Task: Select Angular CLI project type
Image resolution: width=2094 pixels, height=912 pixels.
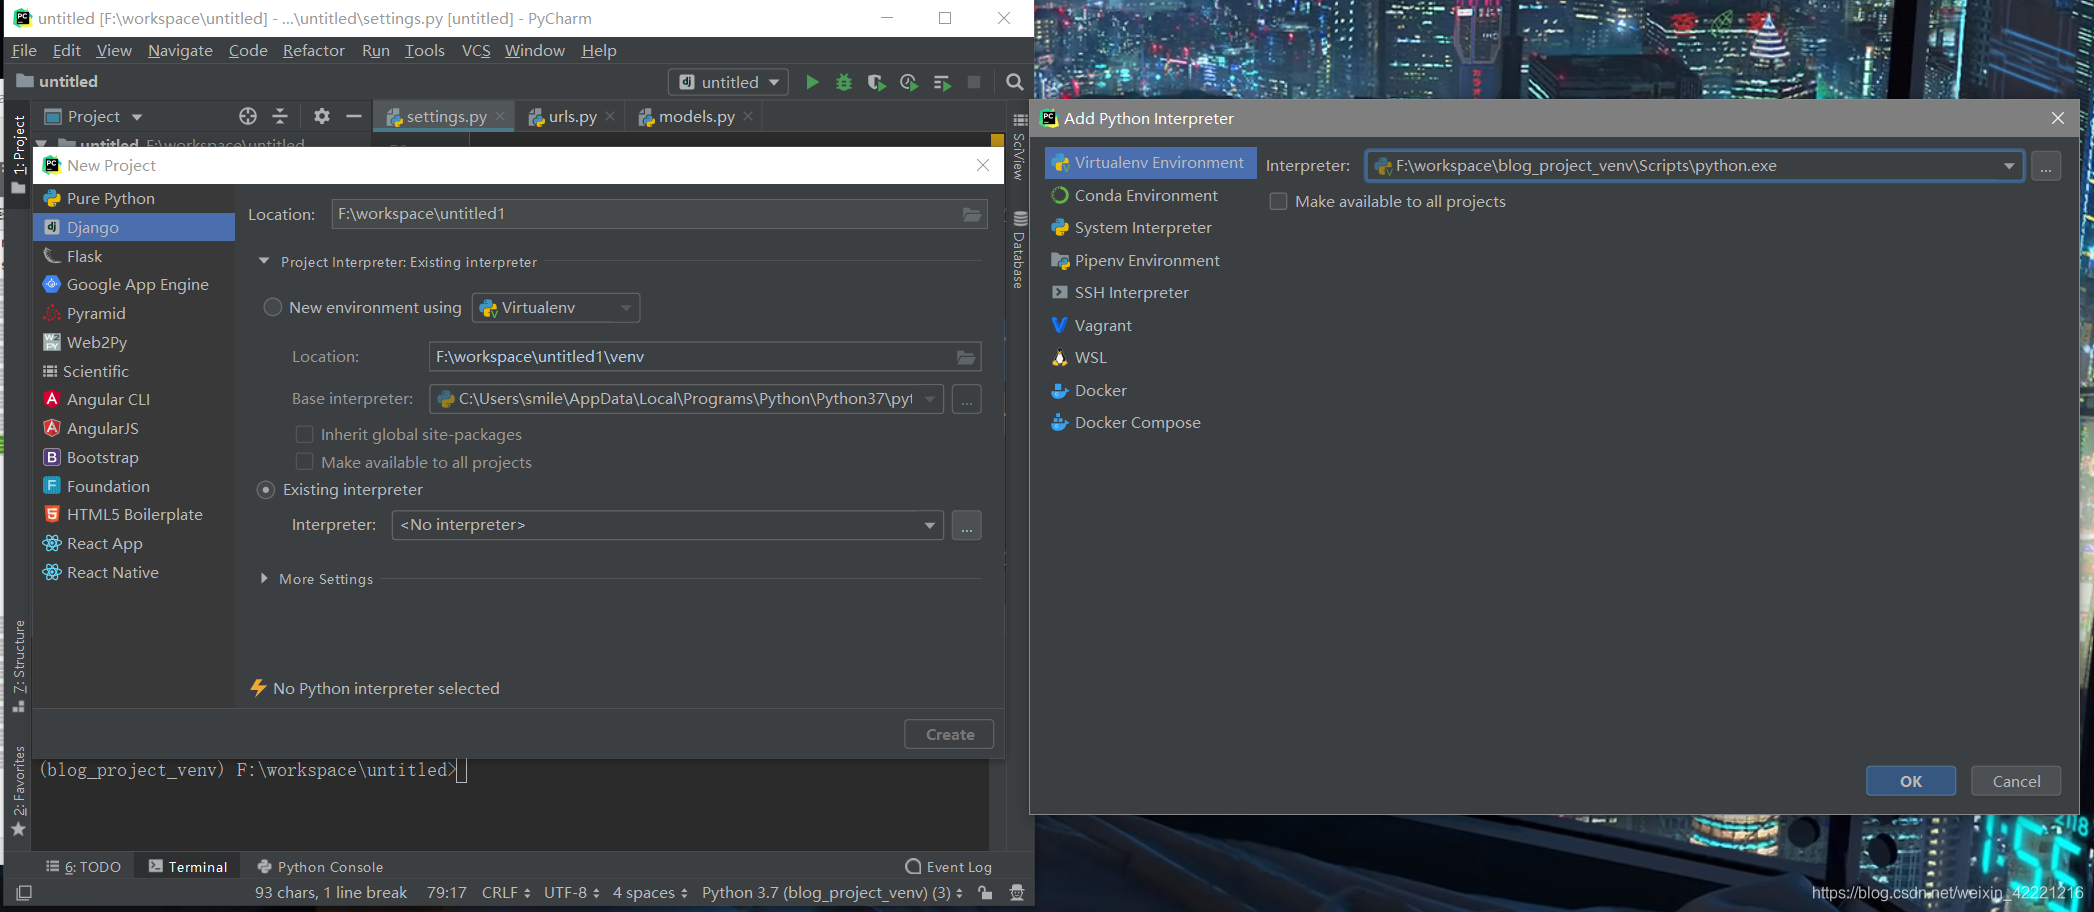Action: pyautogui.click(x=134, y=399)
